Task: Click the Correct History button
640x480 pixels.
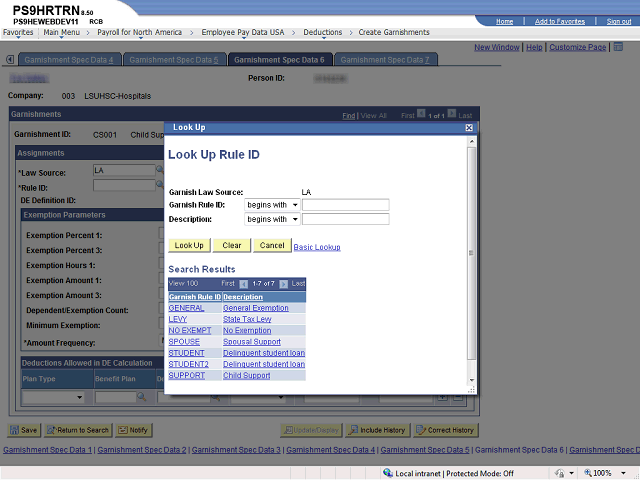Action: (445, 430)
